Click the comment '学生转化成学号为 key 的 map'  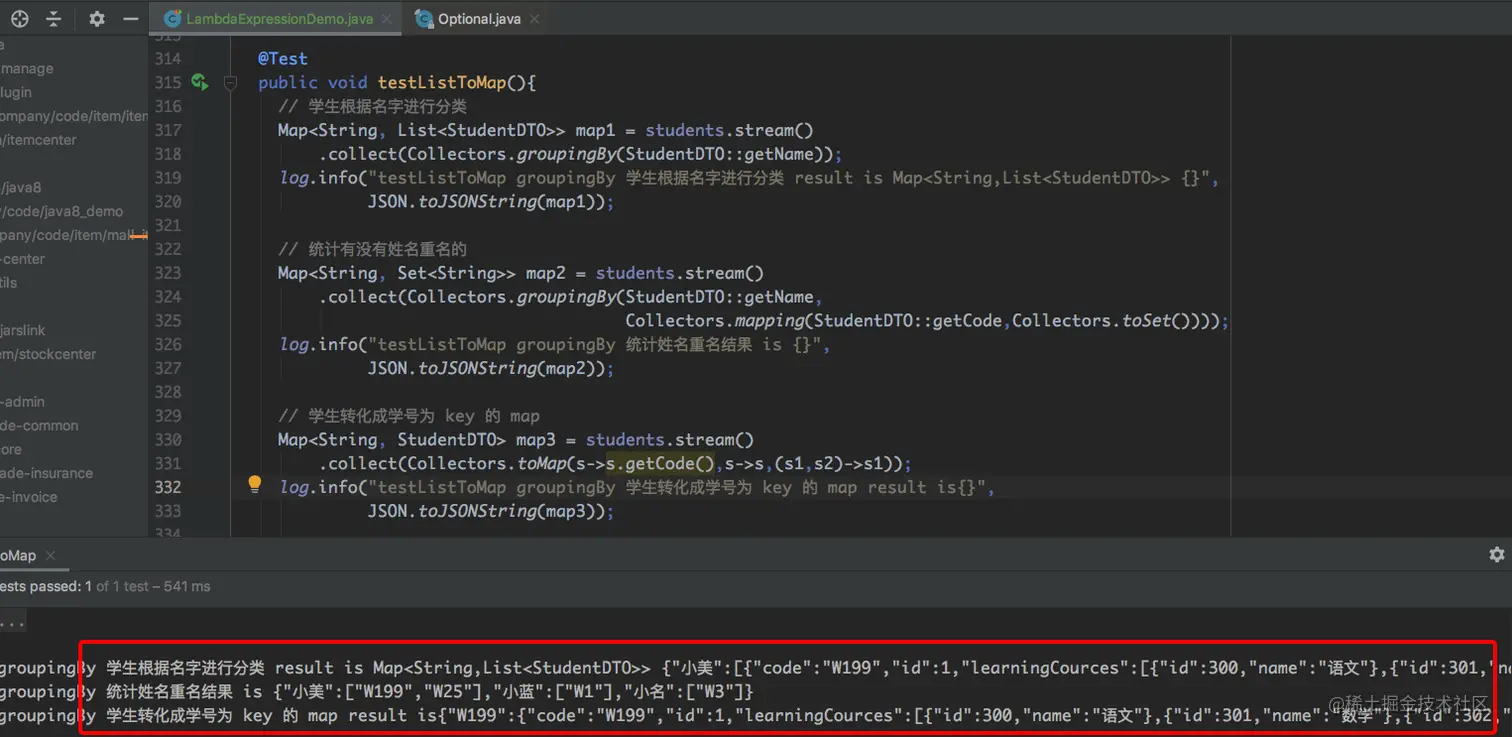[409, 416]
